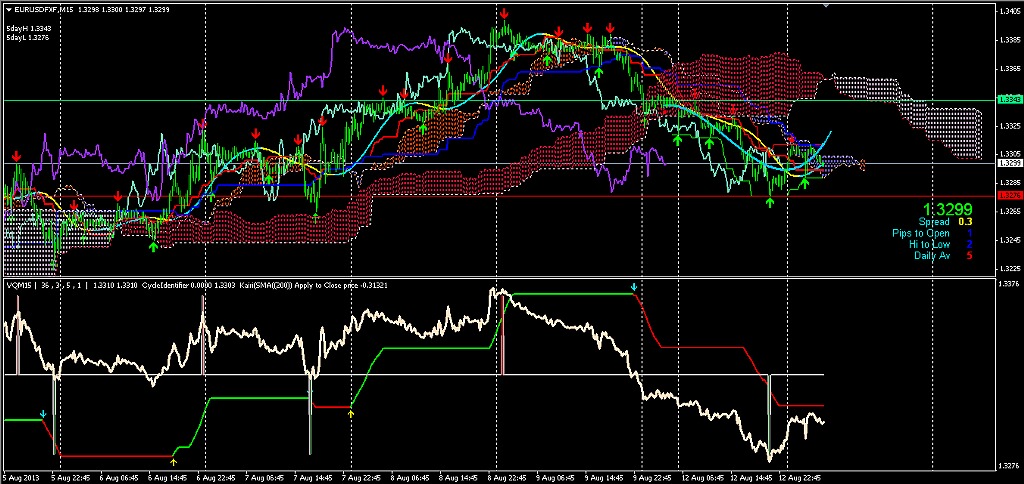Click the yellow 0.3 spread value
The image size is (1024, 484).
click(x=967, y=222)
